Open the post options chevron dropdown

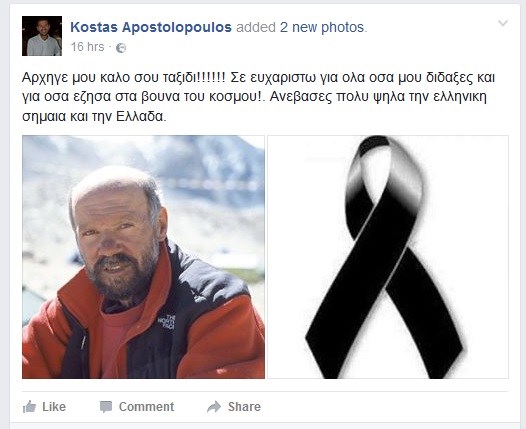(503, 23)
